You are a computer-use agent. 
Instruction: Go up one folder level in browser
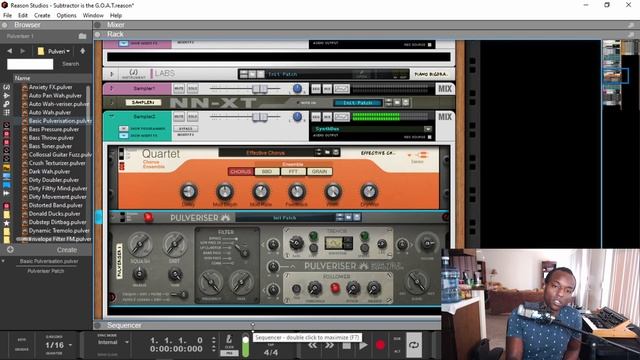click(x=83, y=51)
